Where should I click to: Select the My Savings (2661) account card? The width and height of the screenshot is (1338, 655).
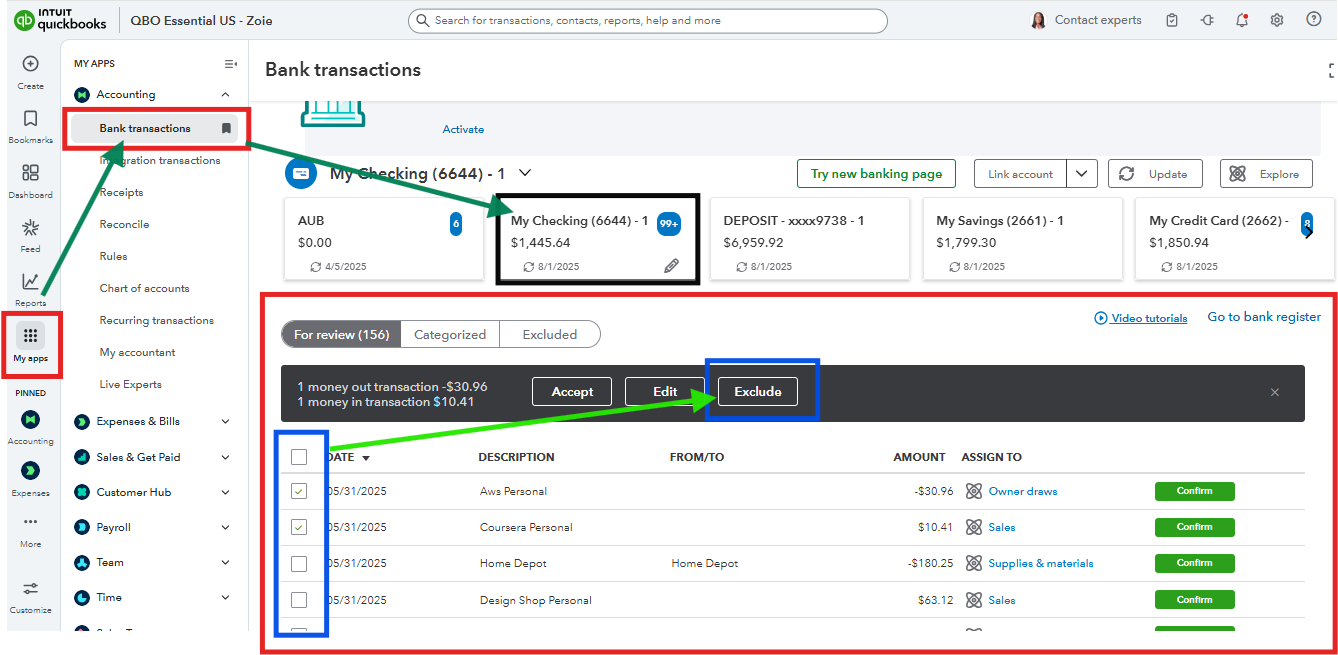click(1023, 239)
